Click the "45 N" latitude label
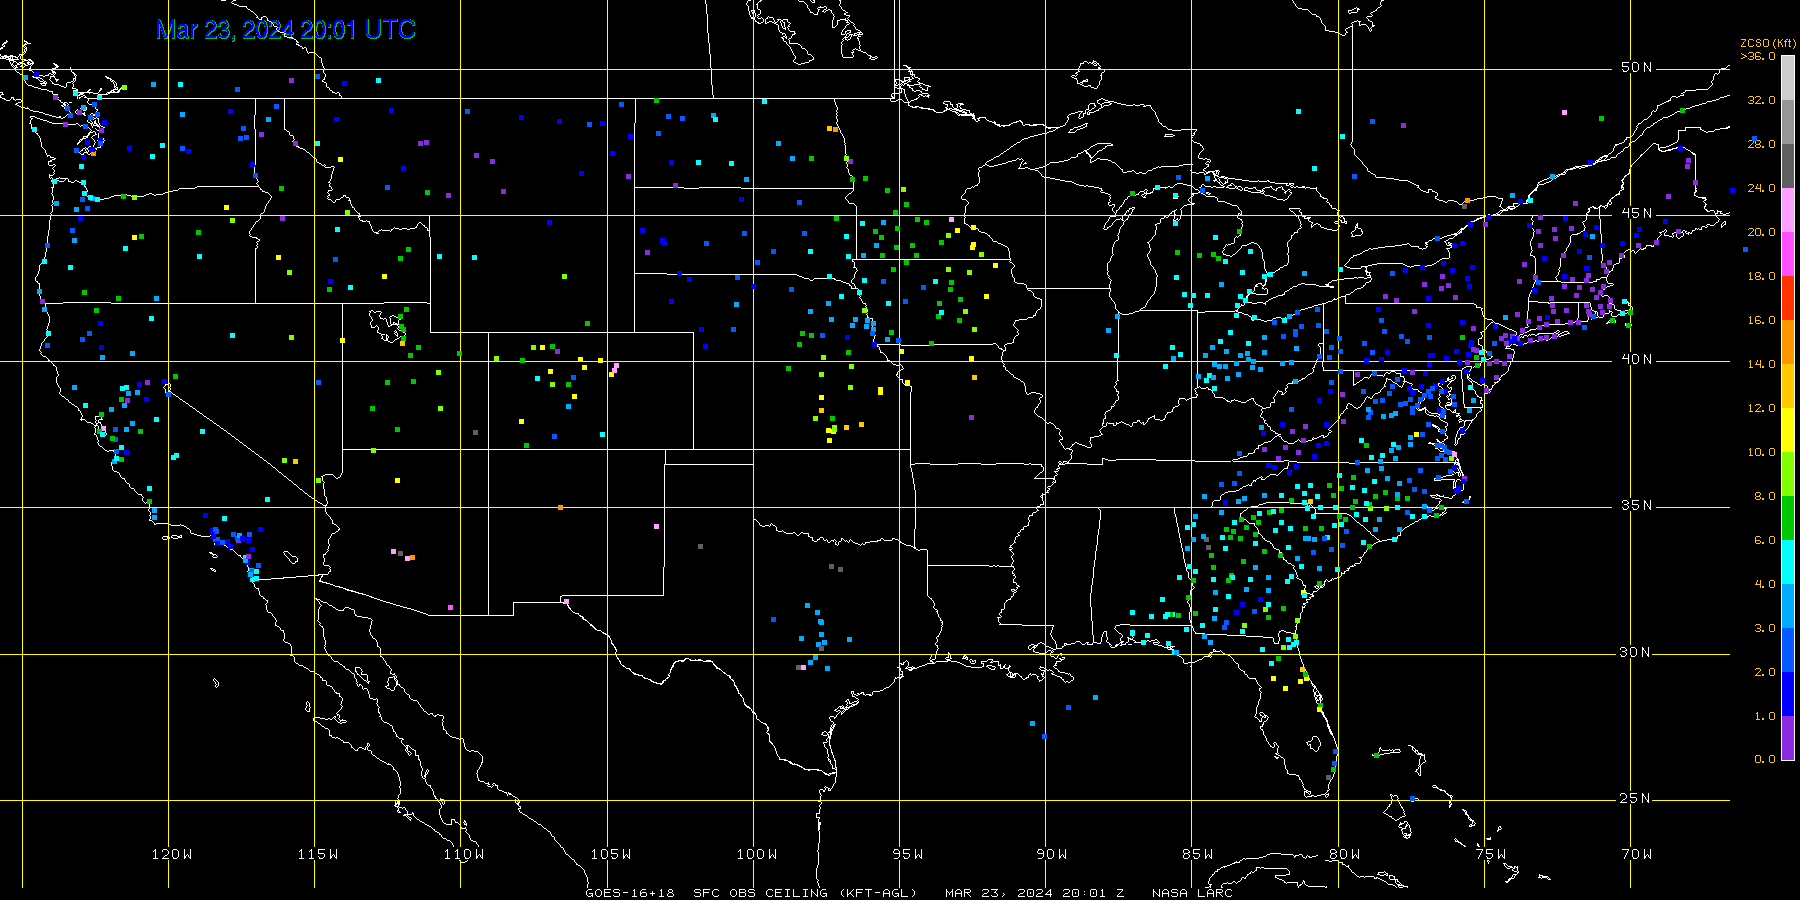Viewport: 1800px width, 900px height. coord(1636,213)
